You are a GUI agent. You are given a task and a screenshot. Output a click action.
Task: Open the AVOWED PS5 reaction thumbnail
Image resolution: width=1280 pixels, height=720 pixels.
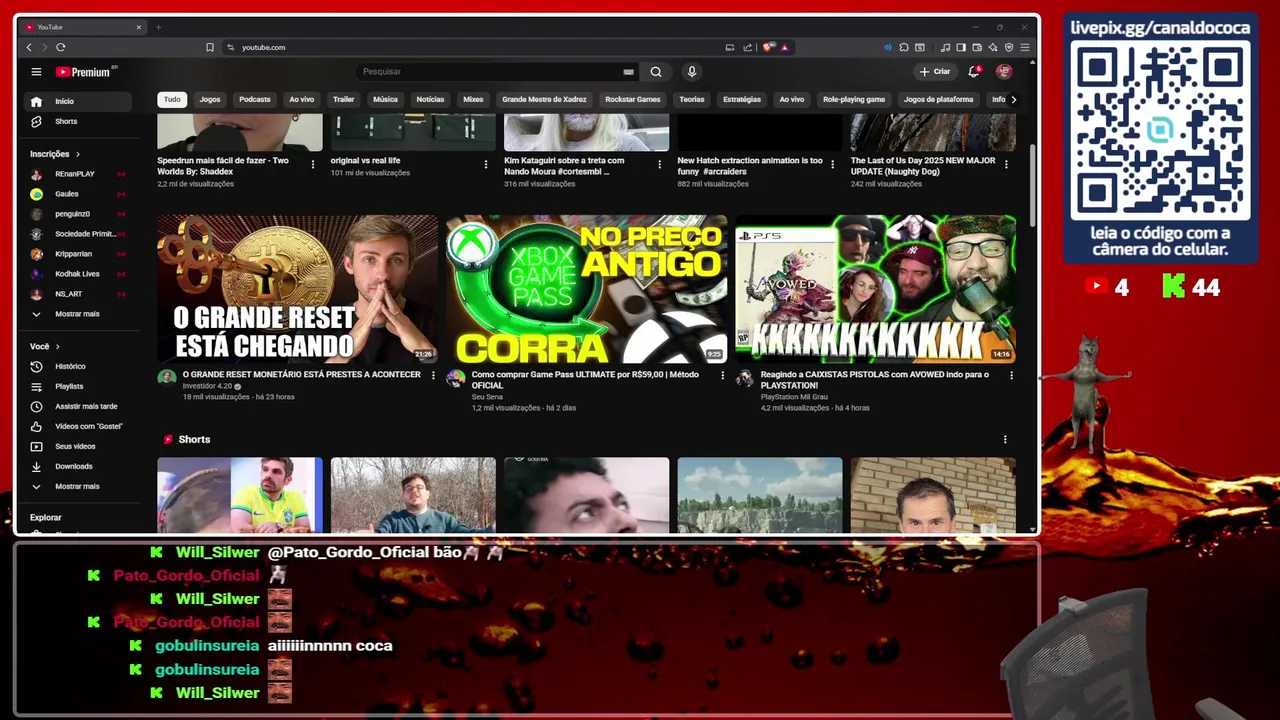coord(875,289)
